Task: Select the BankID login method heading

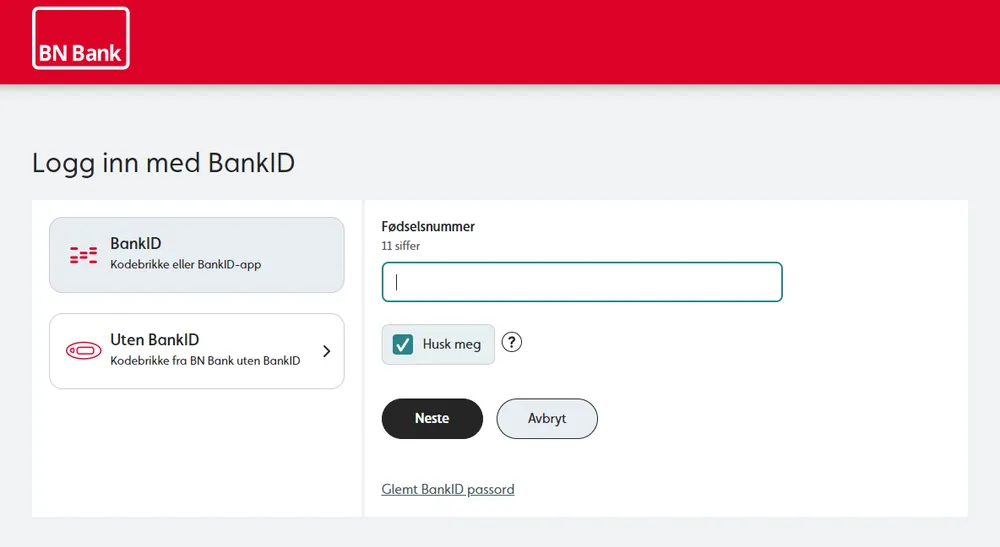Action: click(136, 244)
